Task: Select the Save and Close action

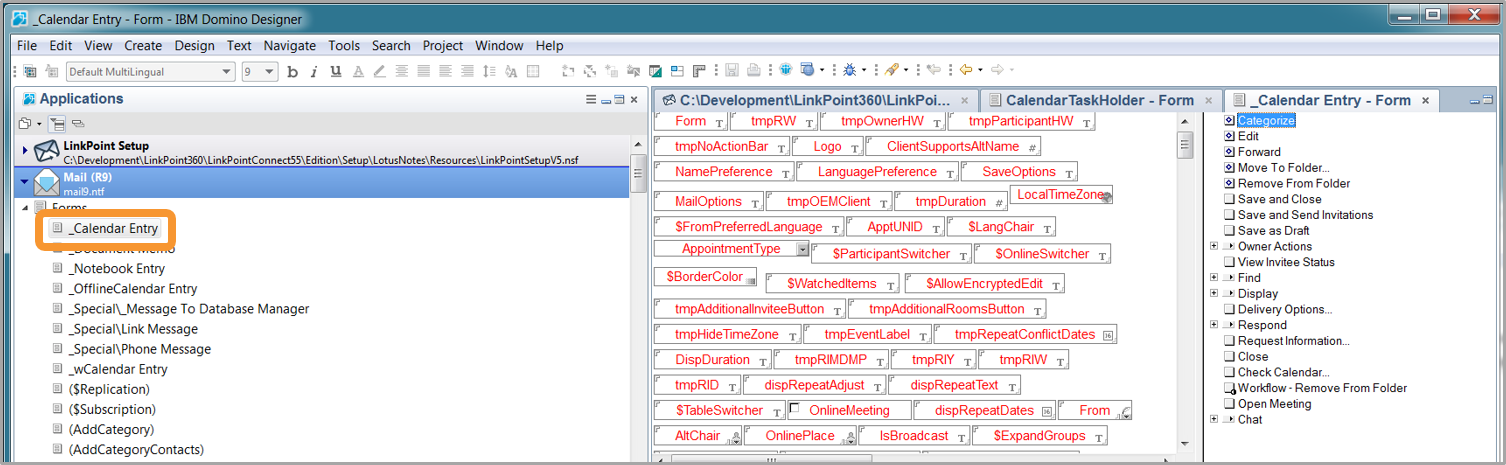Action: coord(1279,199)
